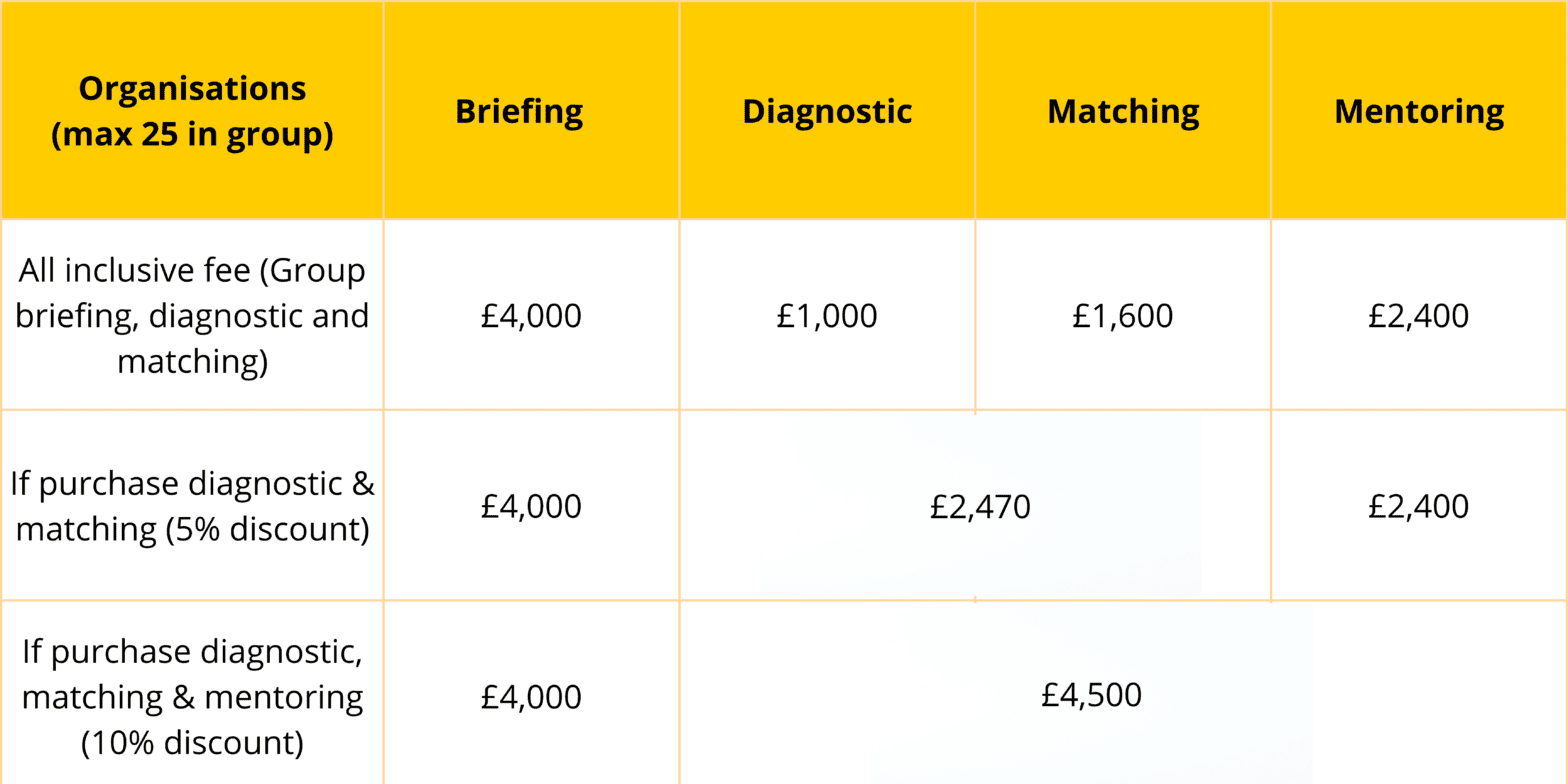Select £2,400 Mentoring price in 5% discount row
This screenshot has height=784, width=1568.
(1419, 506)
